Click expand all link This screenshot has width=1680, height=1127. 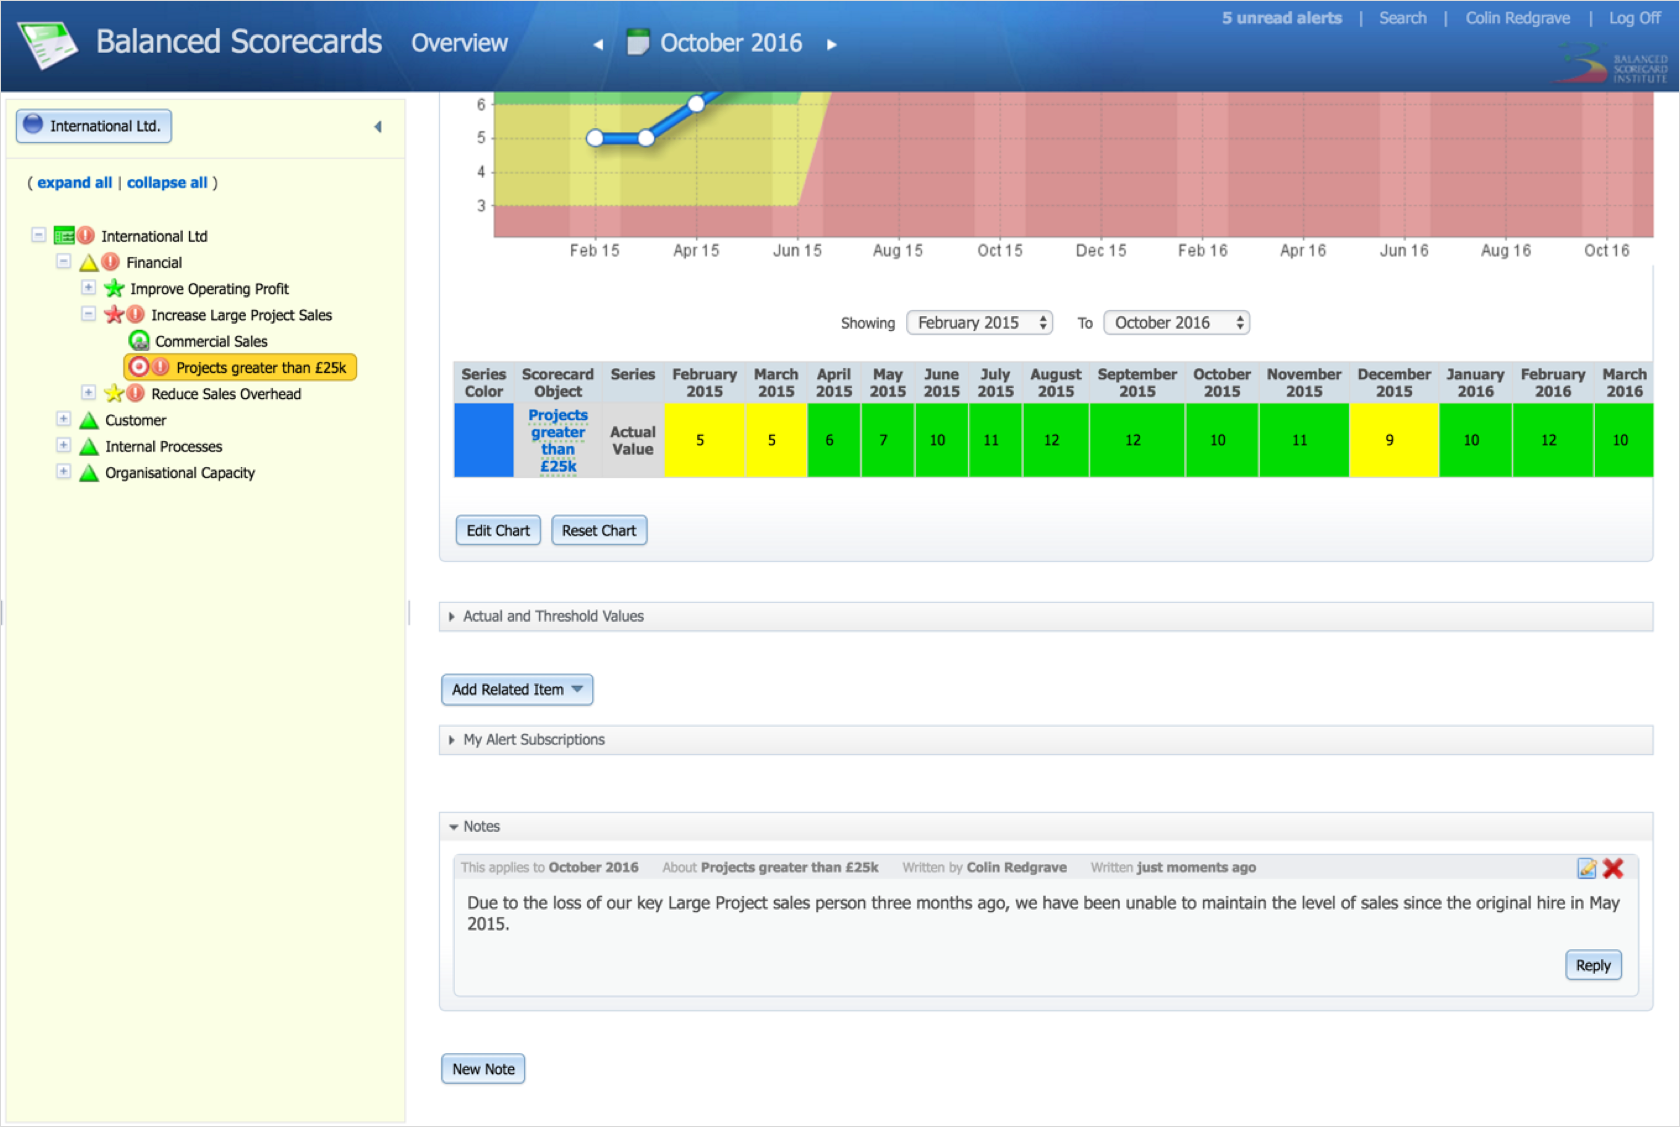[75, 183]
